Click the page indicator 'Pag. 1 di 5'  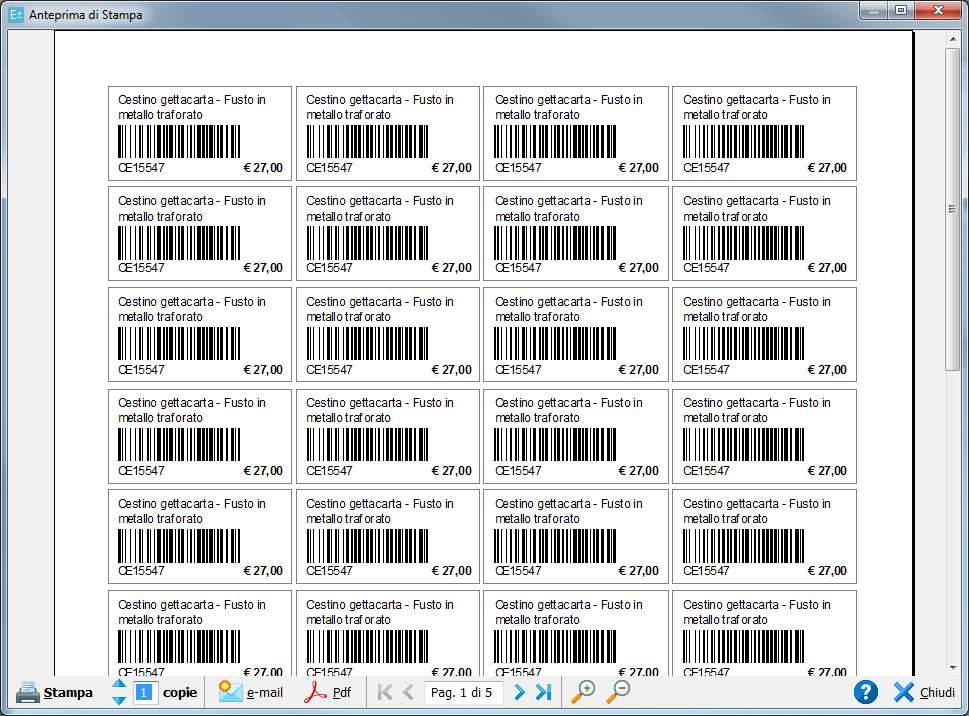pyautogui.click(x=462, y=692)
